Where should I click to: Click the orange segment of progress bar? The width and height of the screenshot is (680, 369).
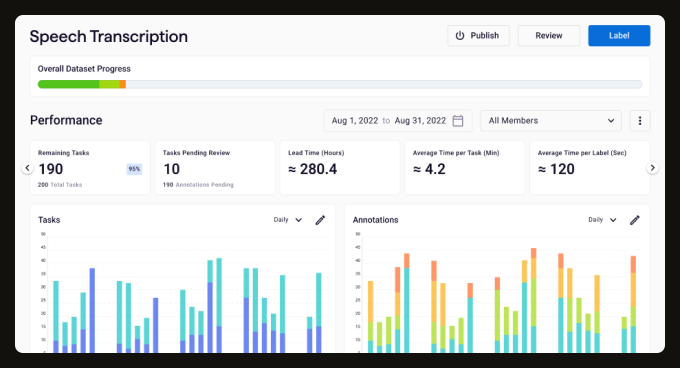pos(123,84)
